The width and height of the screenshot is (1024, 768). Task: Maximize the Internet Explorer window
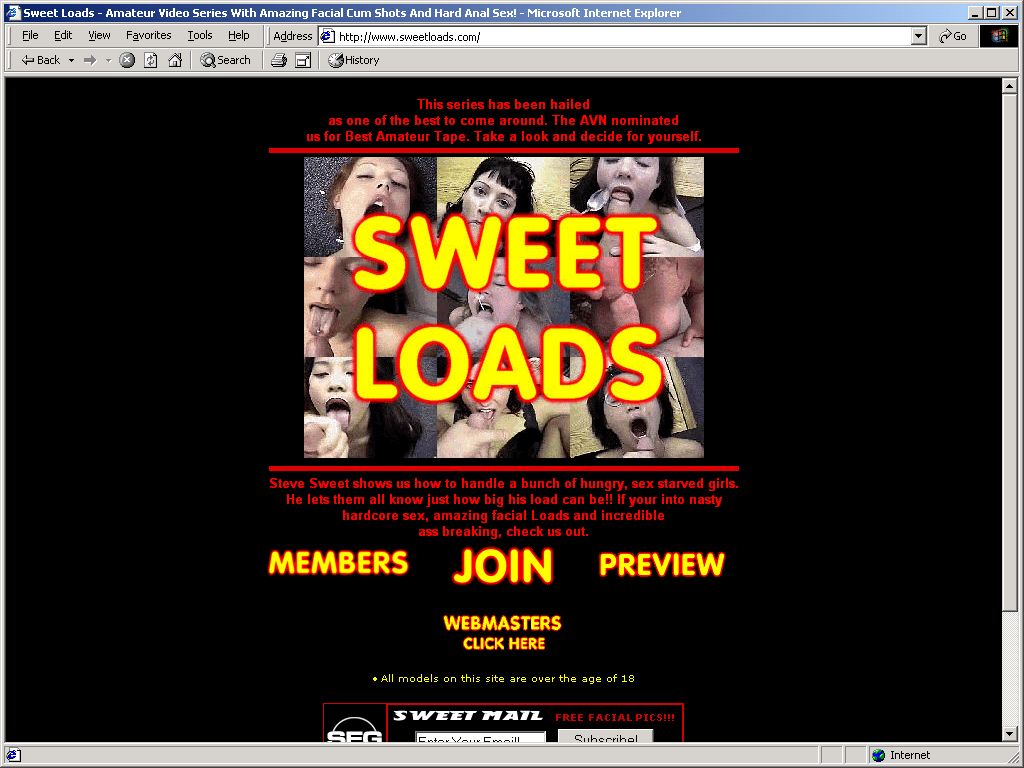991,12
